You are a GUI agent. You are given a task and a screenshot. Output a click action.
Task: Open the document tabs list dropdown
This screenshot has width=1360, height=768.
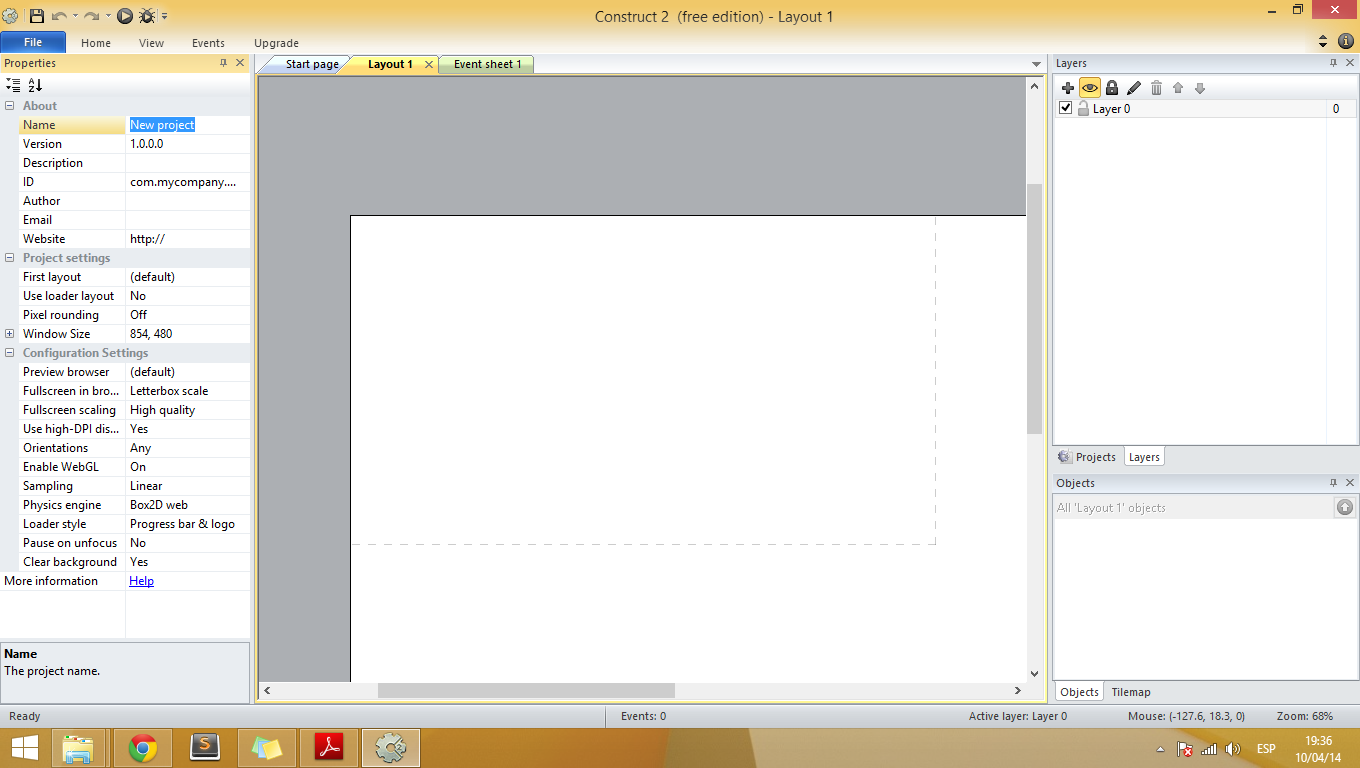pos(1037,65)
